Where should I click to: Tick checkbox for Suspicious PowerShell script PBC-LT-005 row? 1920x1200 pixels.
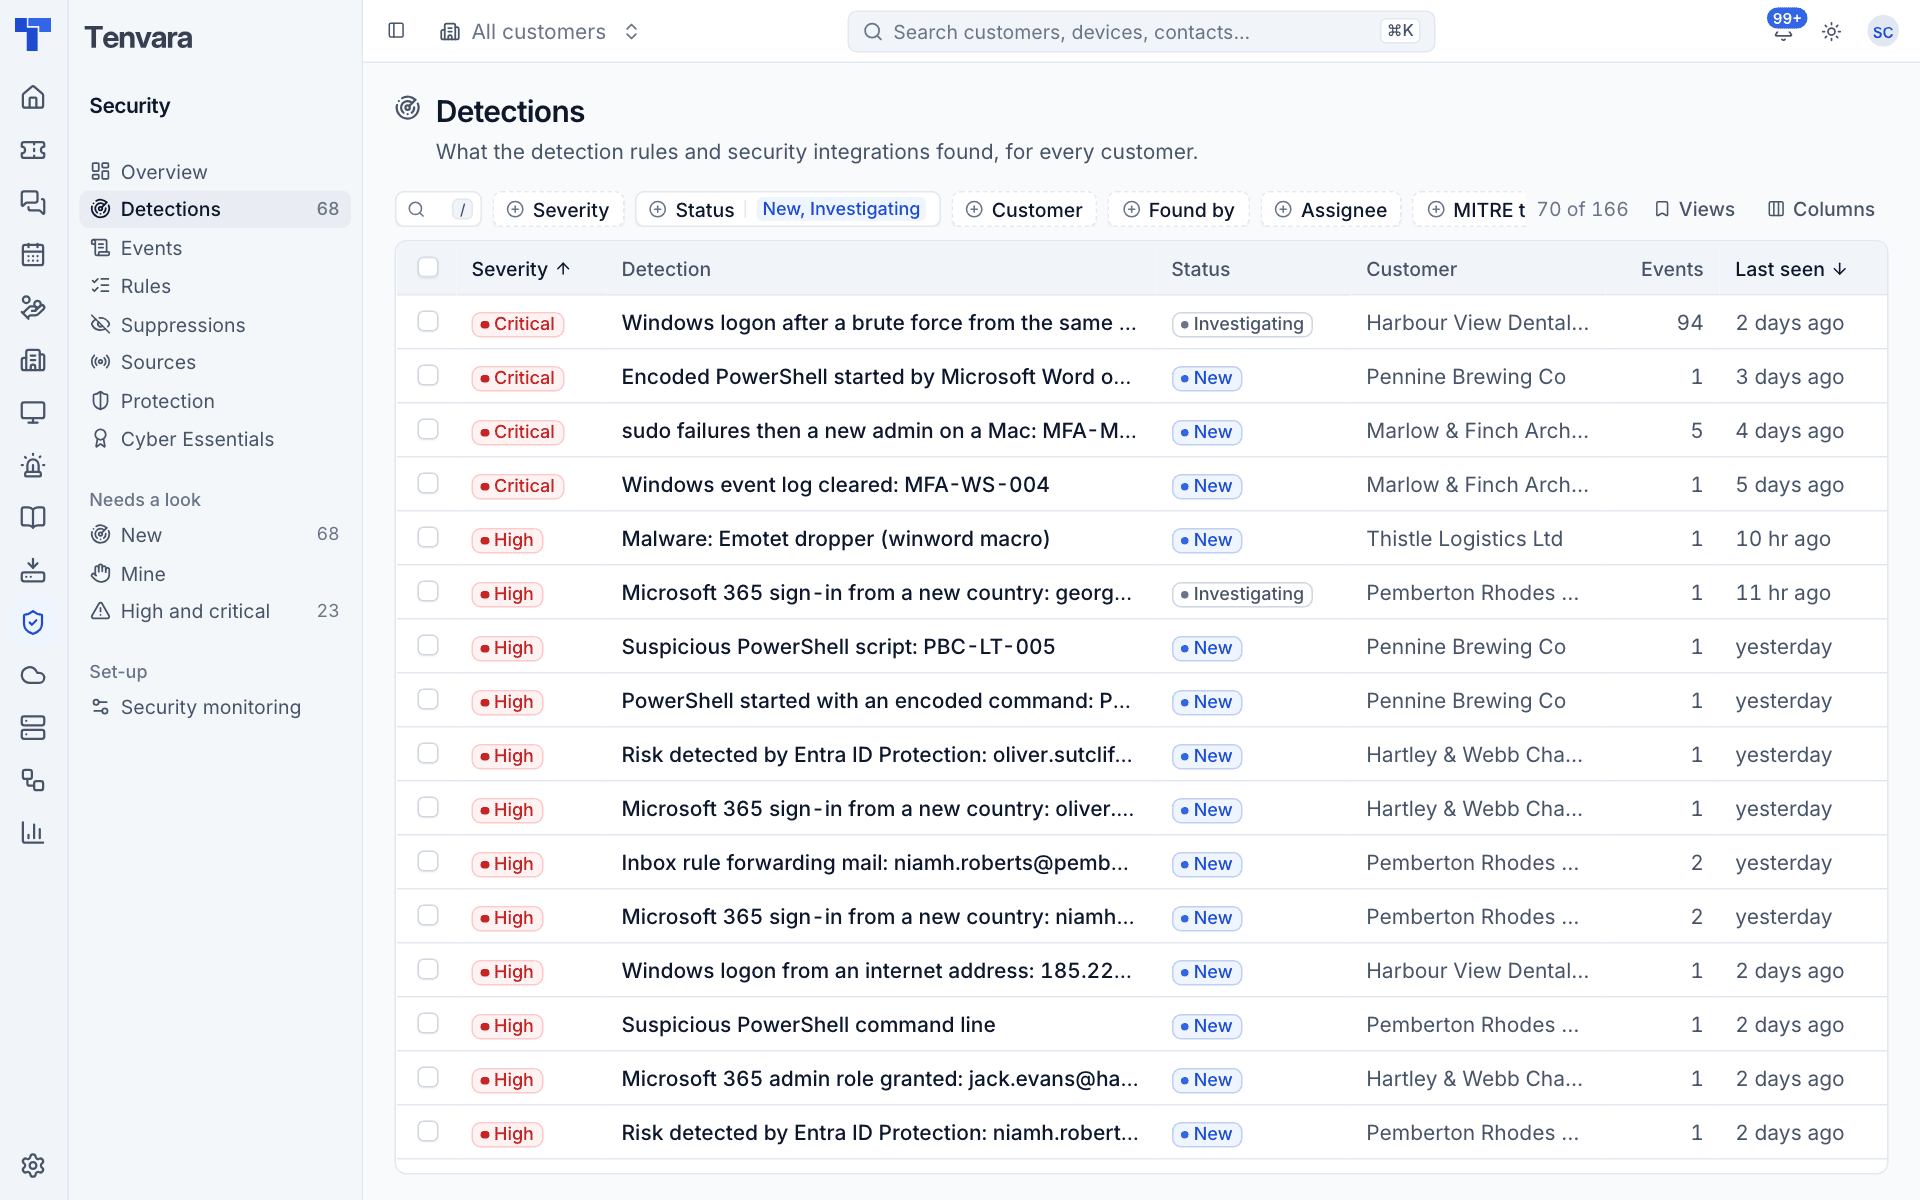tap(428, 645)
